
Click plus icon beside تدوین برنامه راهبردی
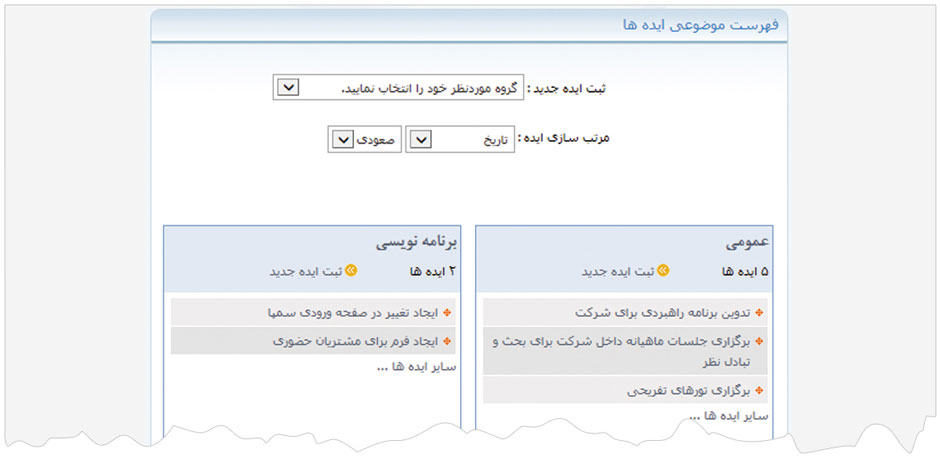[760, 313]
